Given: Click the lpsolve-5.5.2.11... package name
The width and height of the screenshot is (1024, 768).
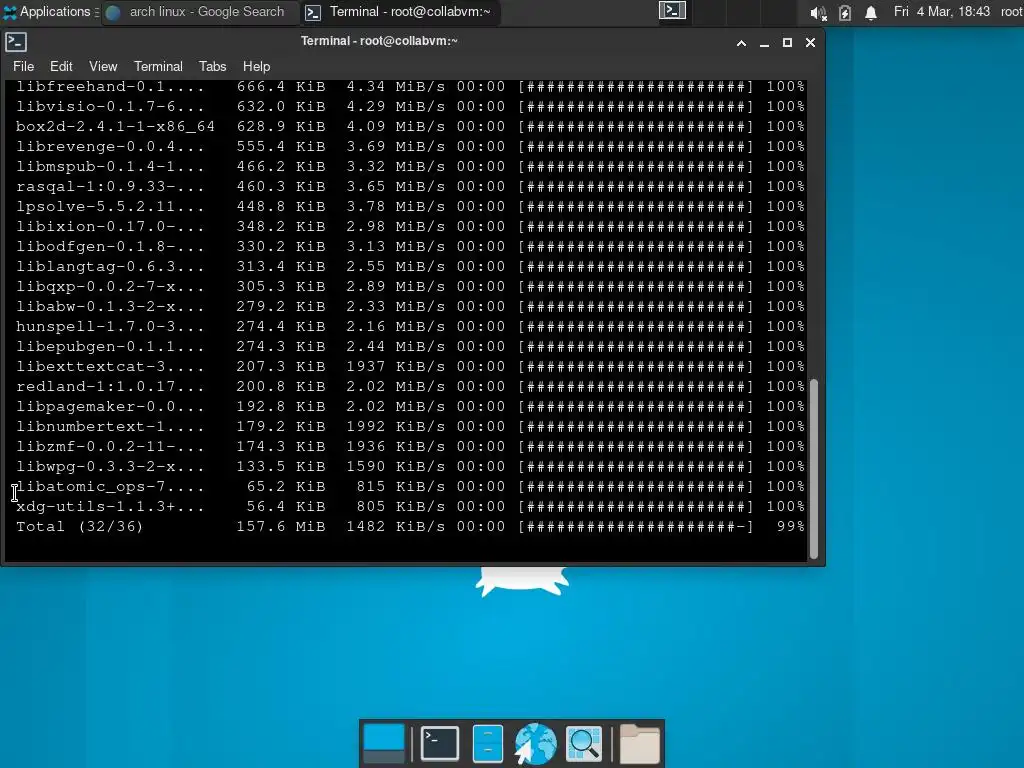Looking at the screenshot, I should pyautogui.click(x=110, y=206).
